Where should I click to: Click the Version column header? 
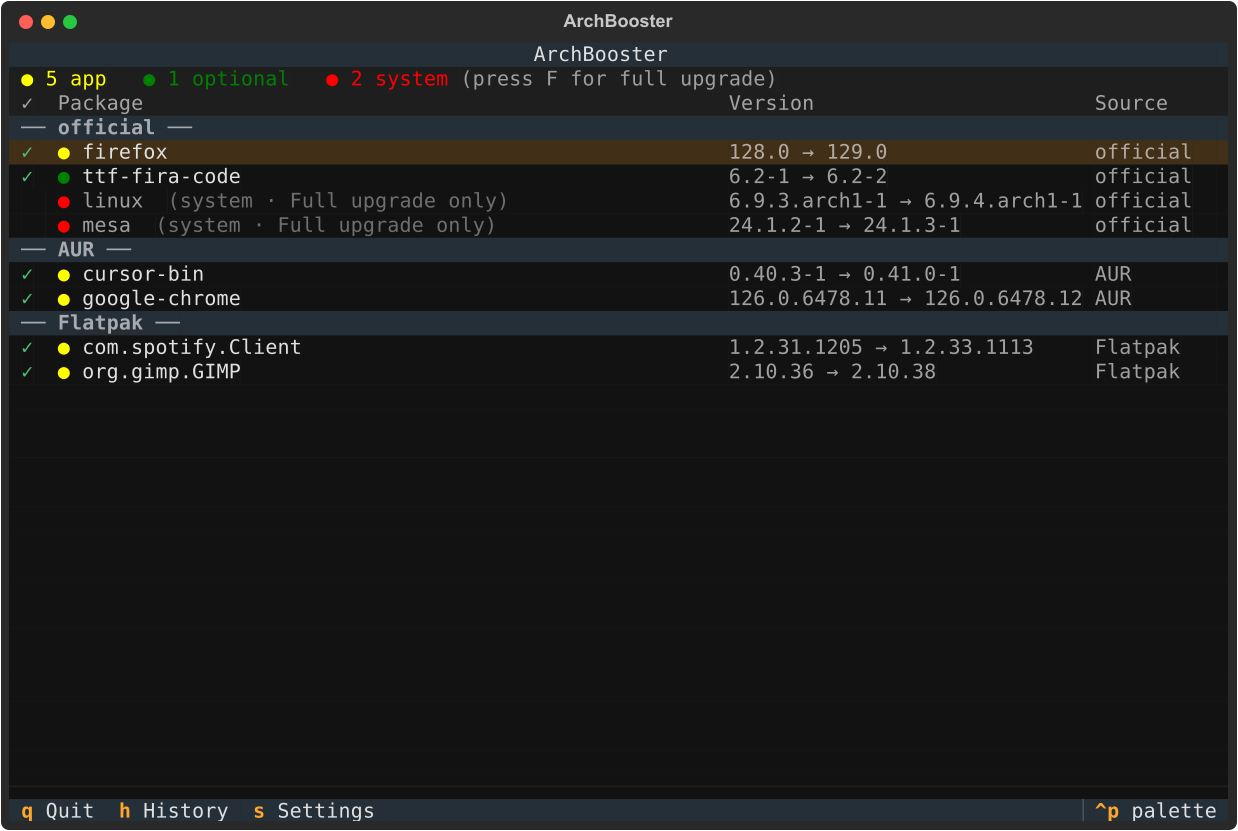[x=771, y=103]
